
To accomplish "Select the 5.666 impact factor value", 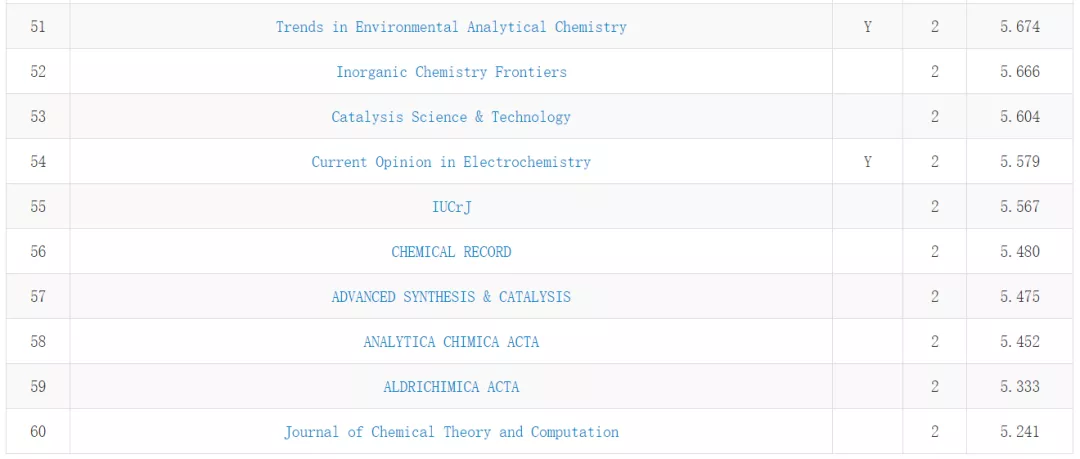I will pyautogui.click(x=1020, y=72).
